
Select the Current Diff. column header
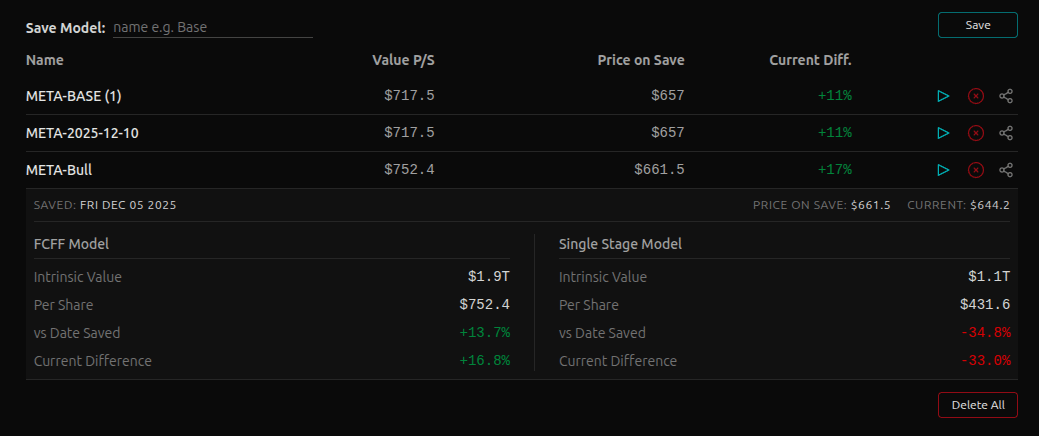coord(810,60)
